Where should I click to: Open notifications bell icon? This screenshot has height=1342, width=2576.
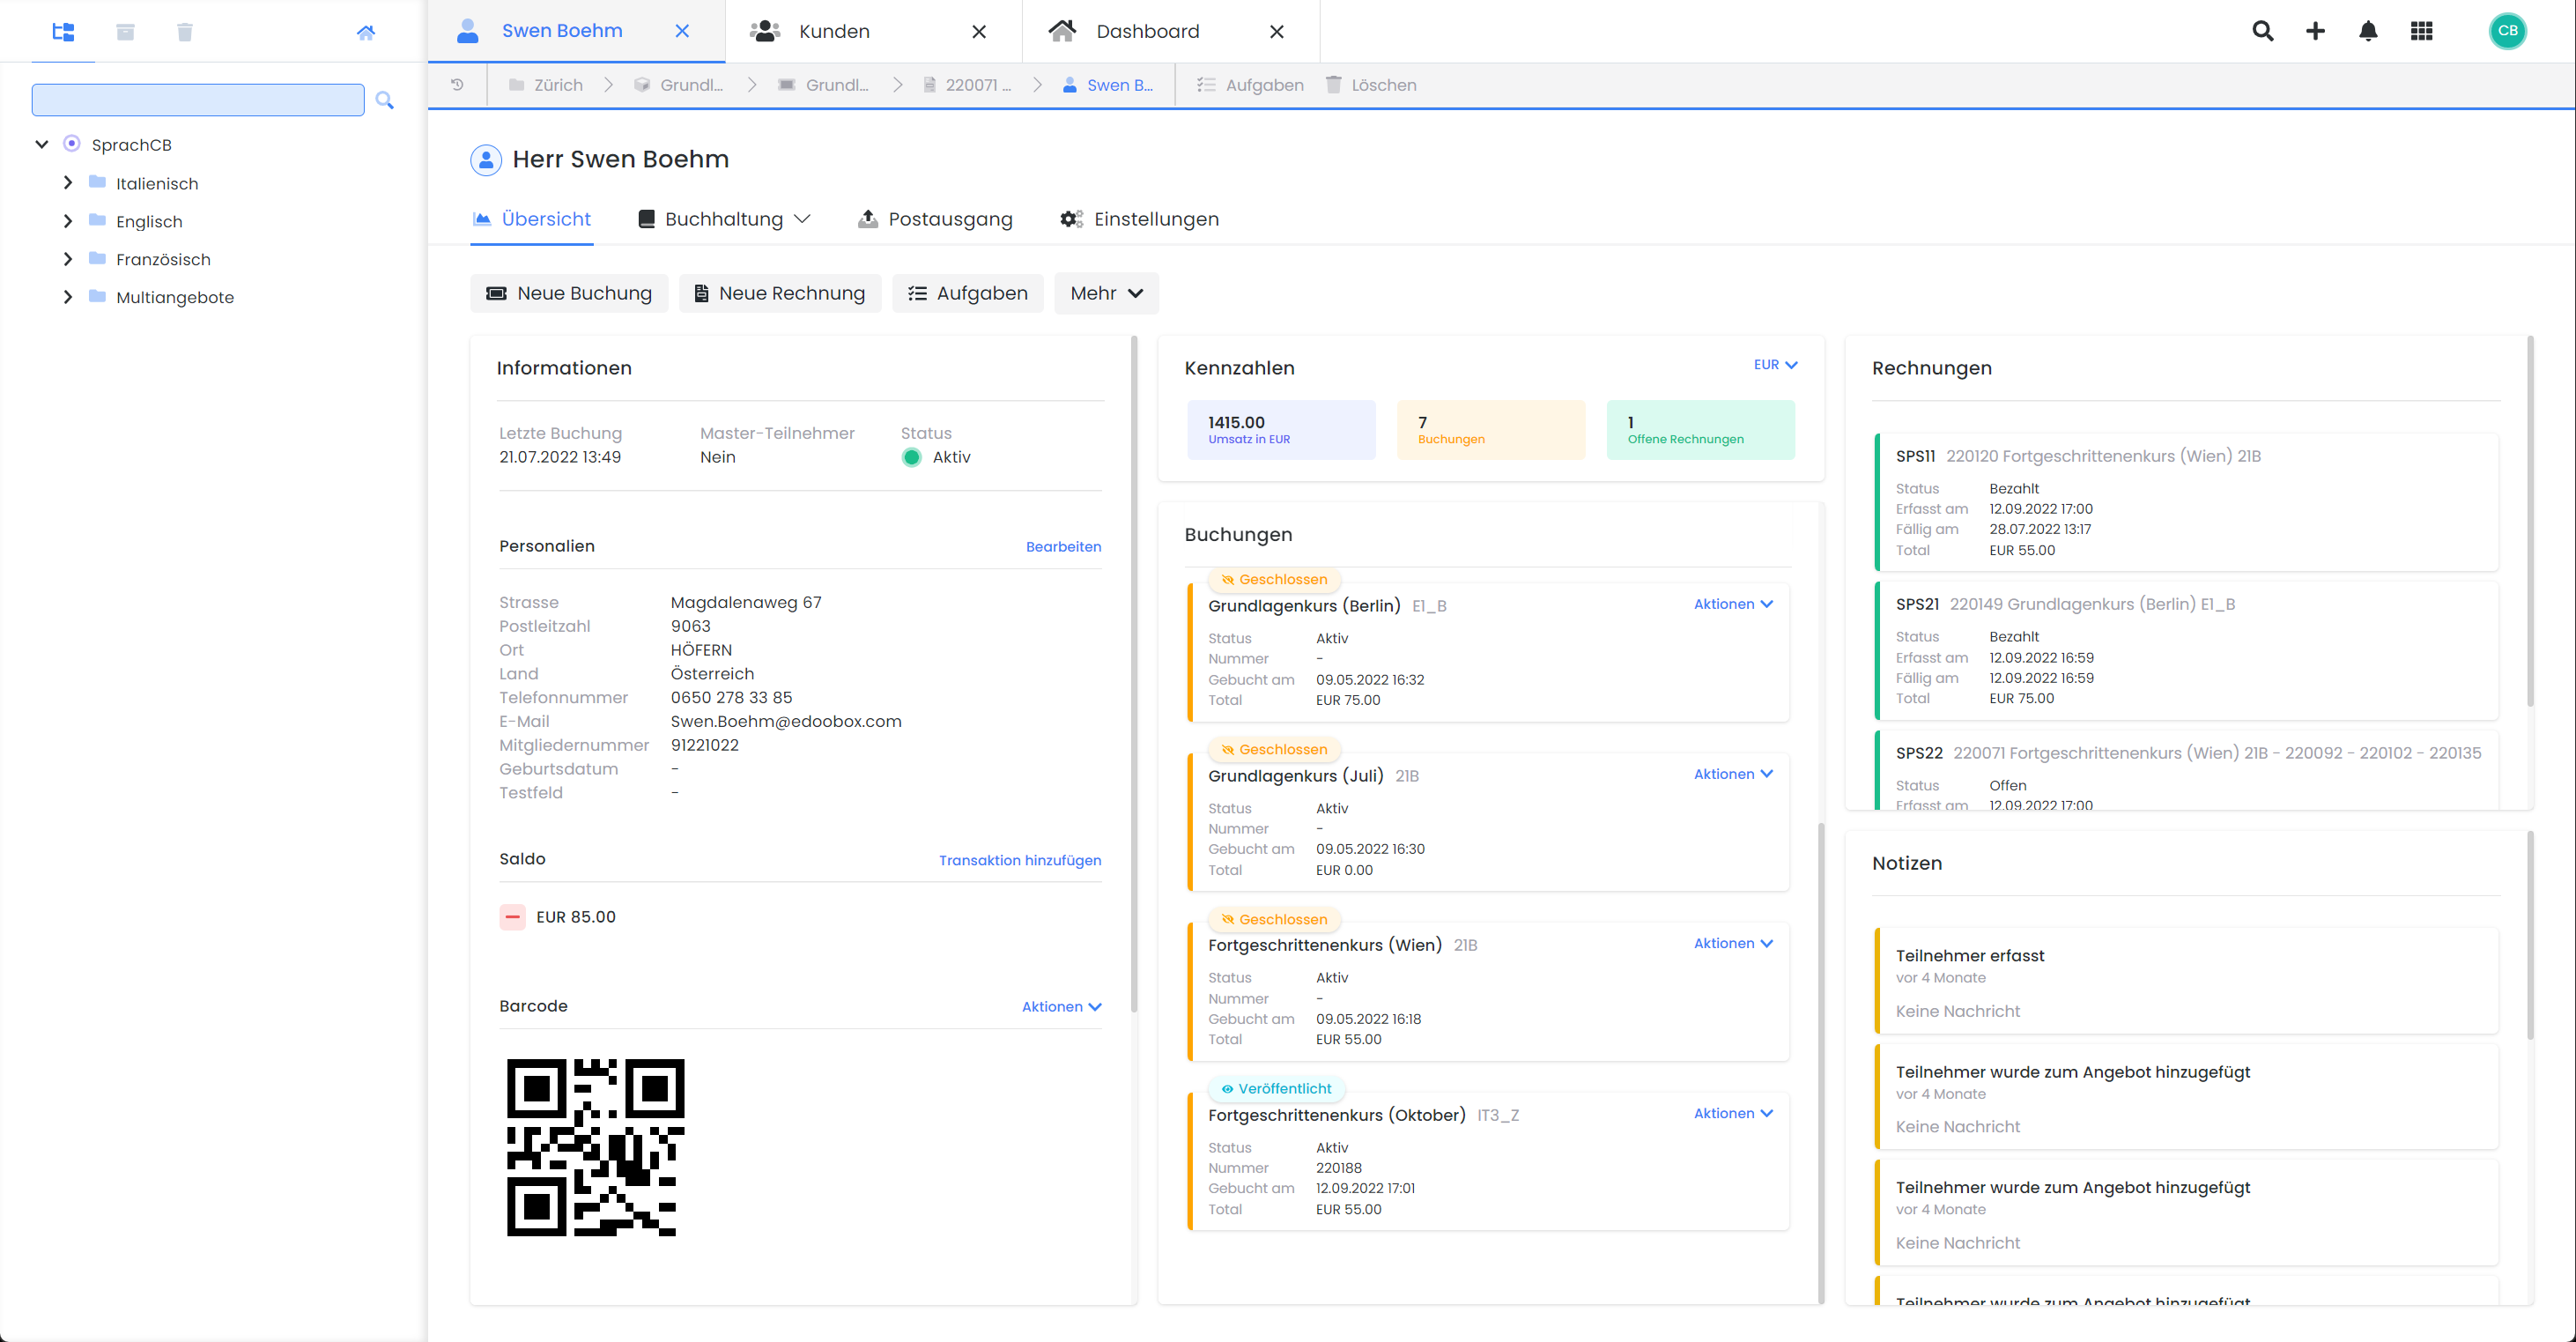click(2368, 31)
